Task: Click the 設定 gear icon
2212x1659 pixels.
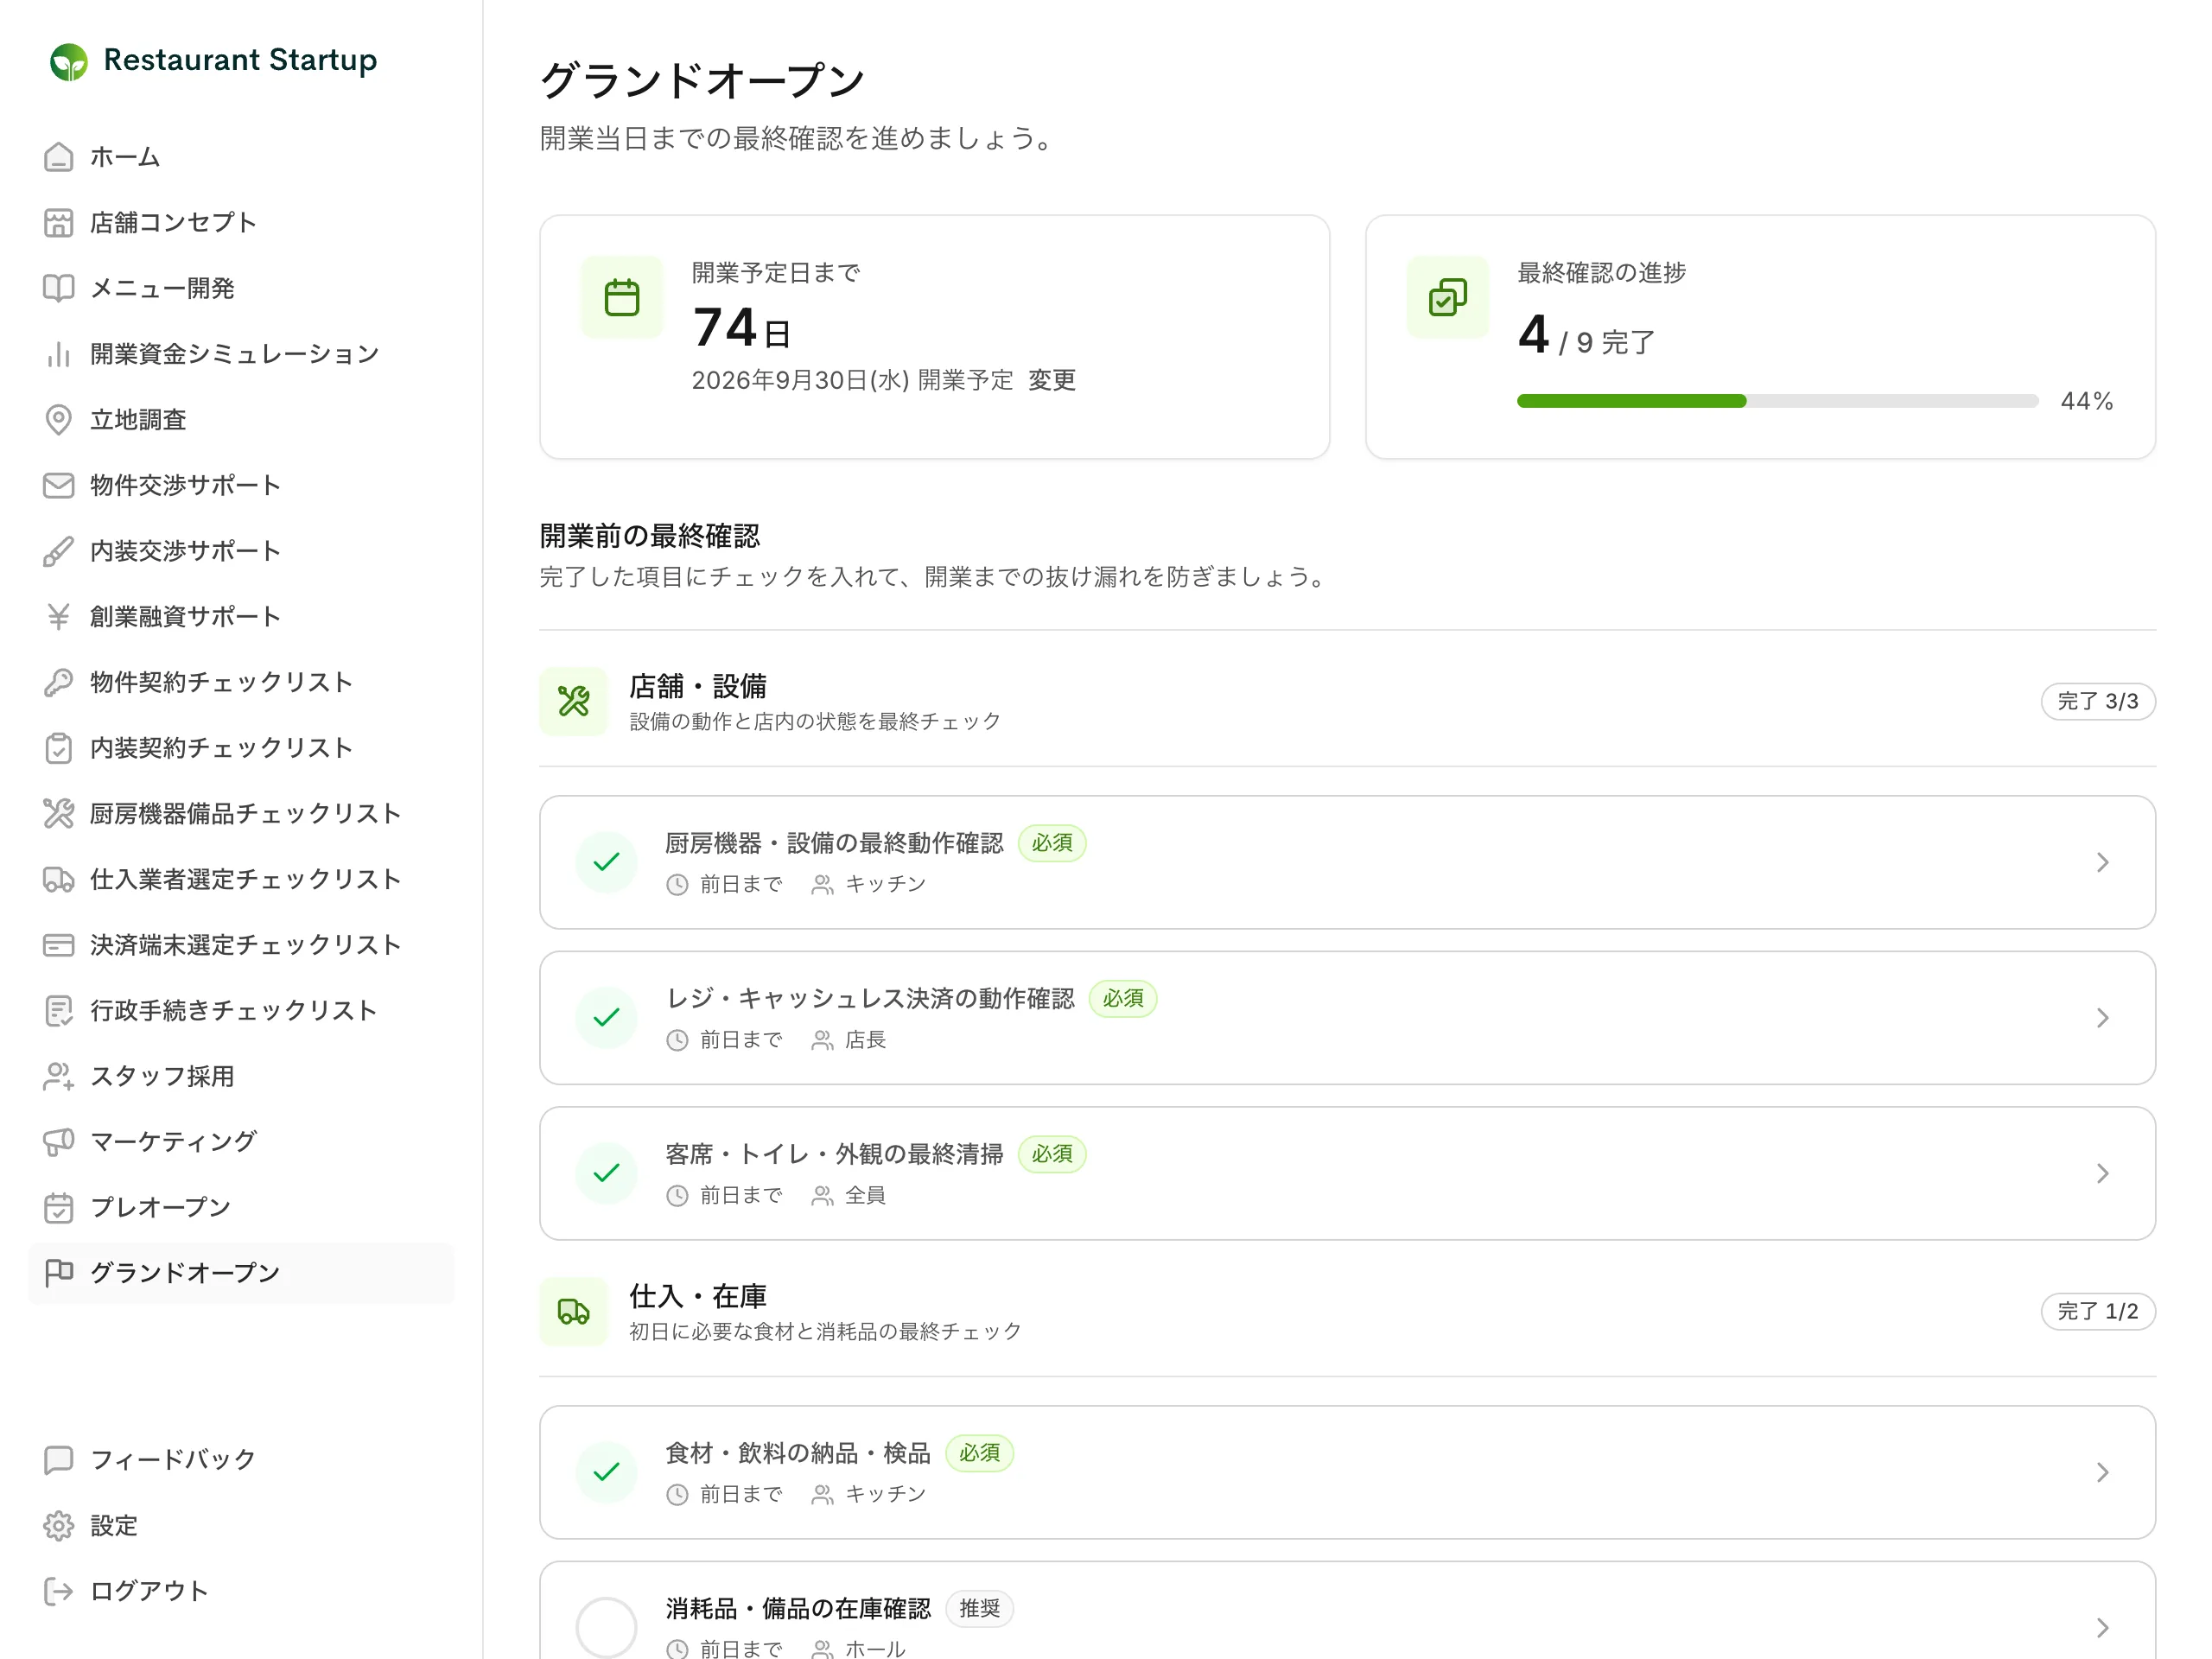Action: 58,1526
